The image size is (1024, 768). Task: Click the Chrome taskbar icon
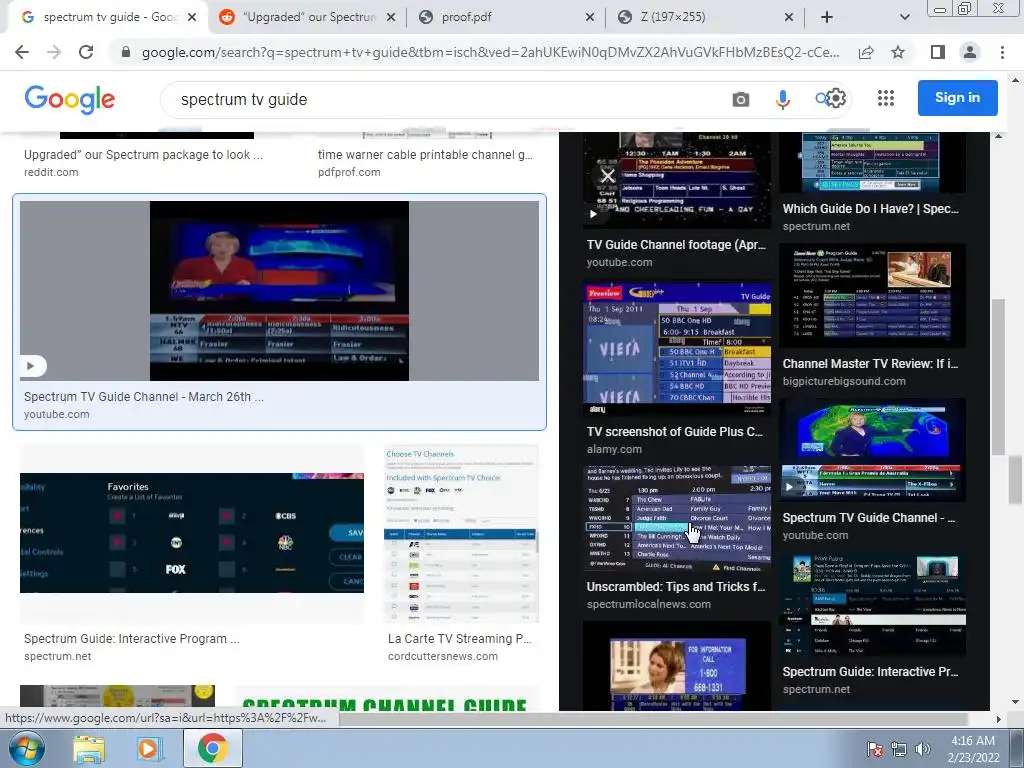[213, 748]
